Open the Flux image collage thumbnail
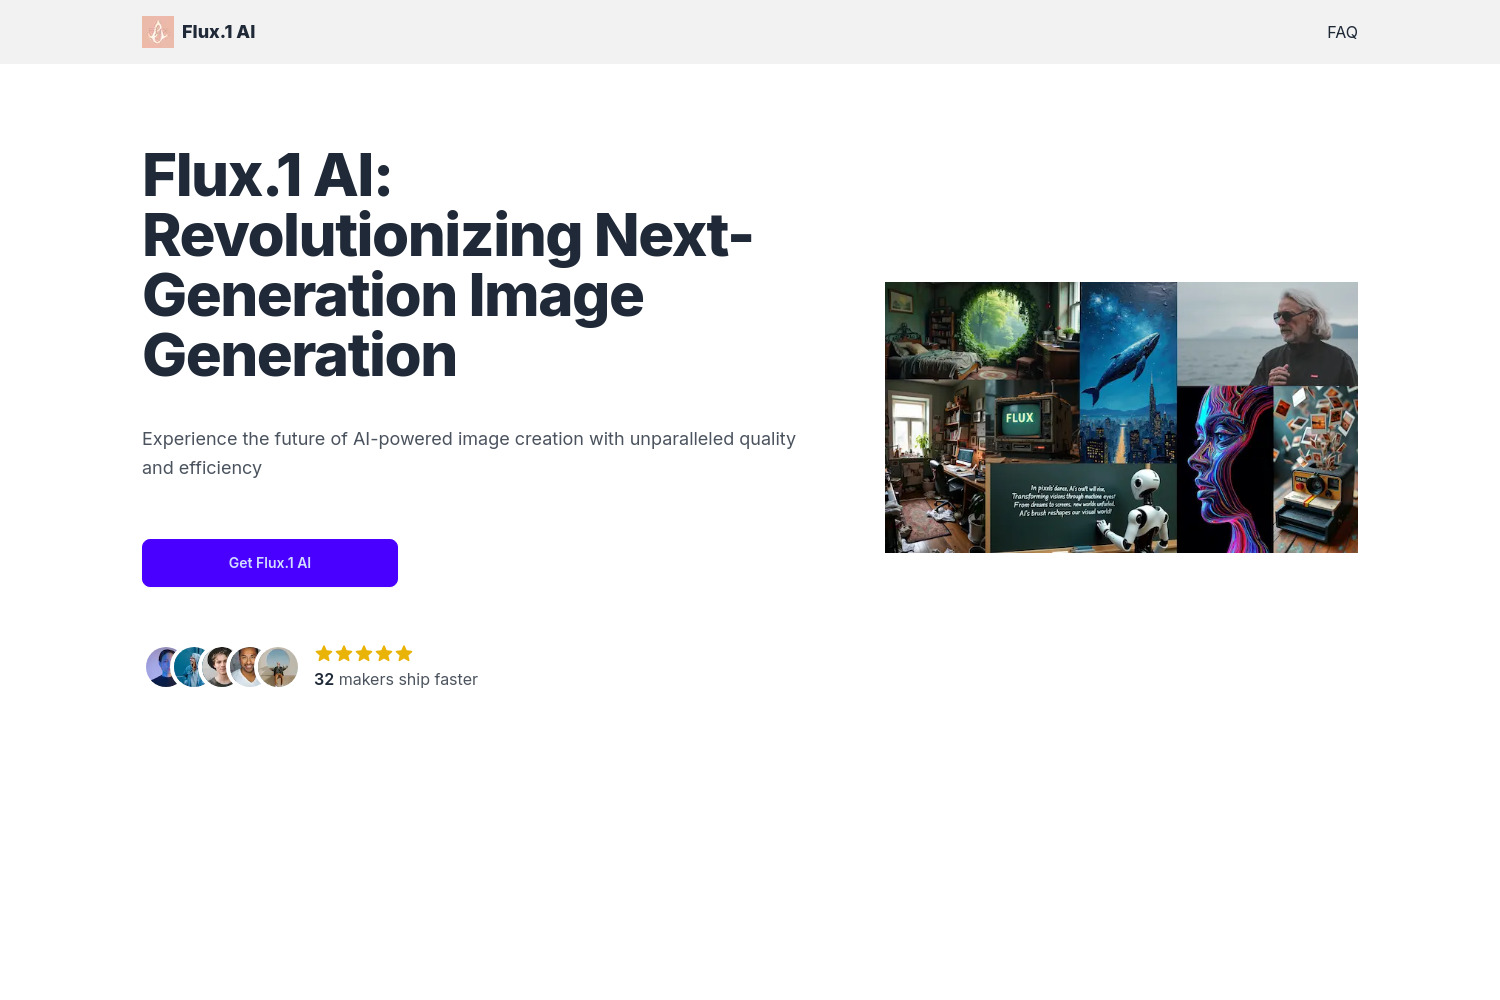 click(x=1121, y=417)
